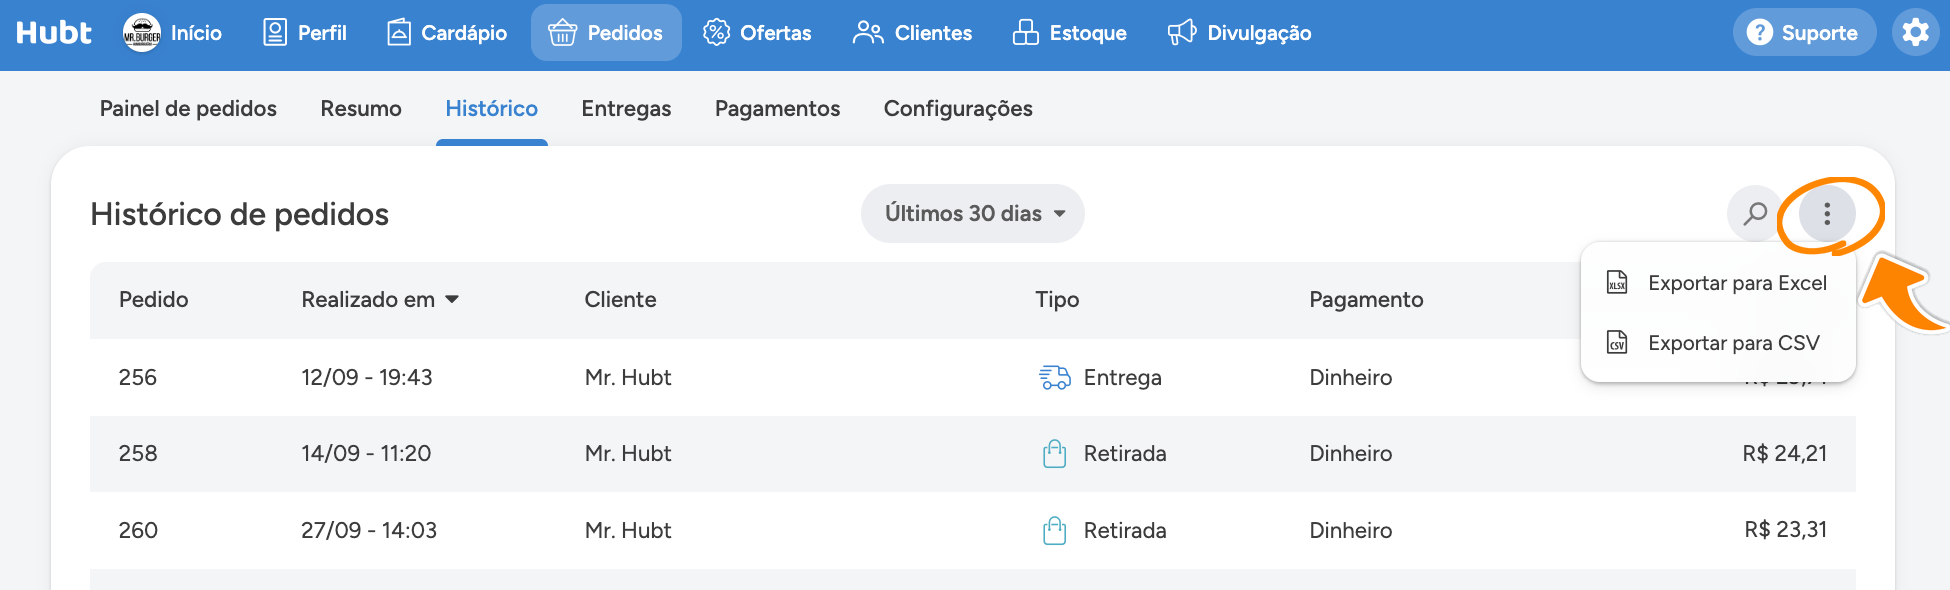Click amount R$ 24,21

pos(1785,453)
